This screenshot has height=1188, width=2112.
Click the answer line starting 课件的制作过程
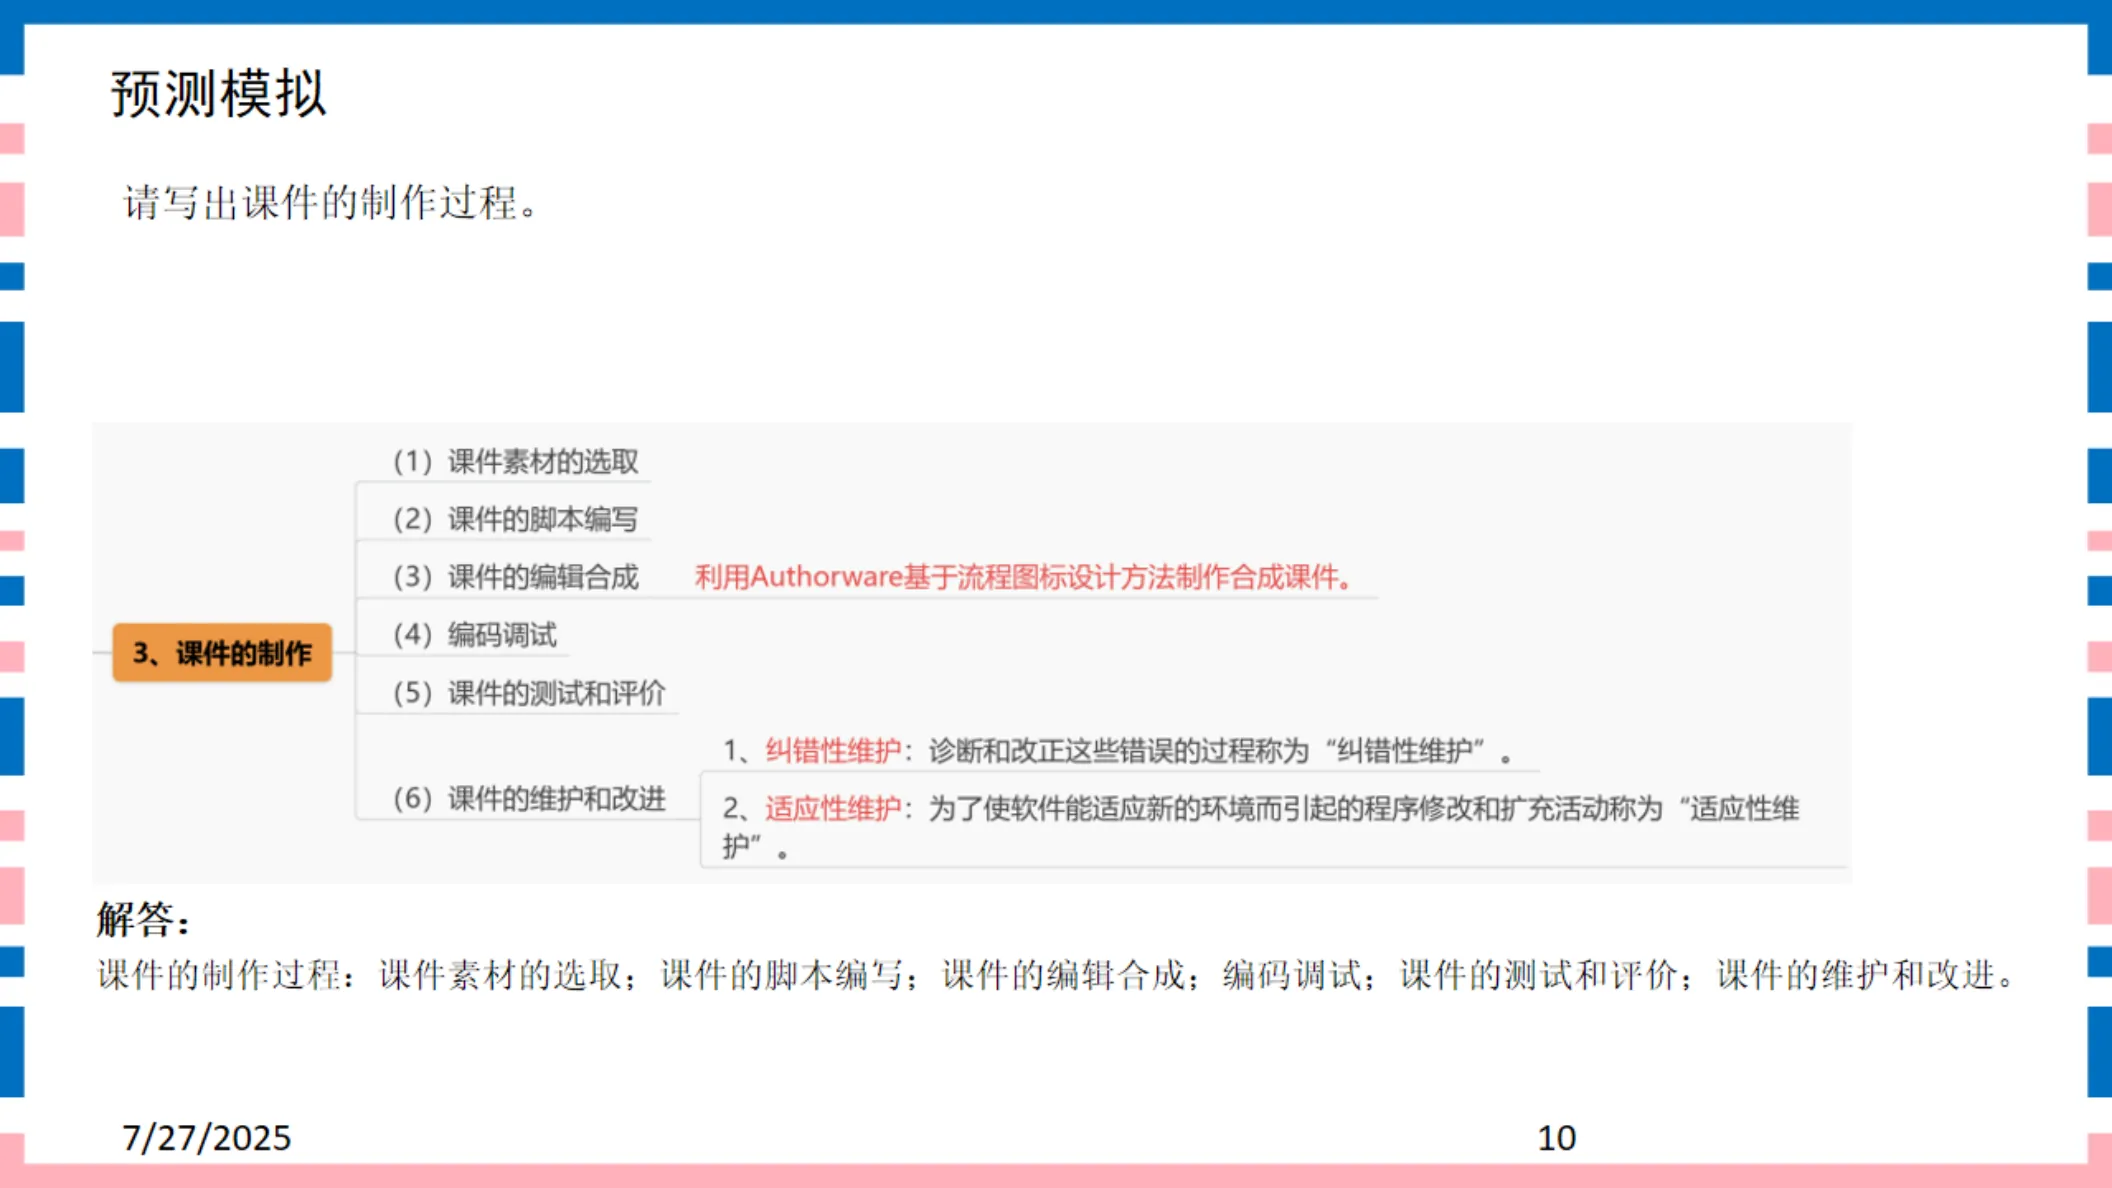[x=1056, y=975]
